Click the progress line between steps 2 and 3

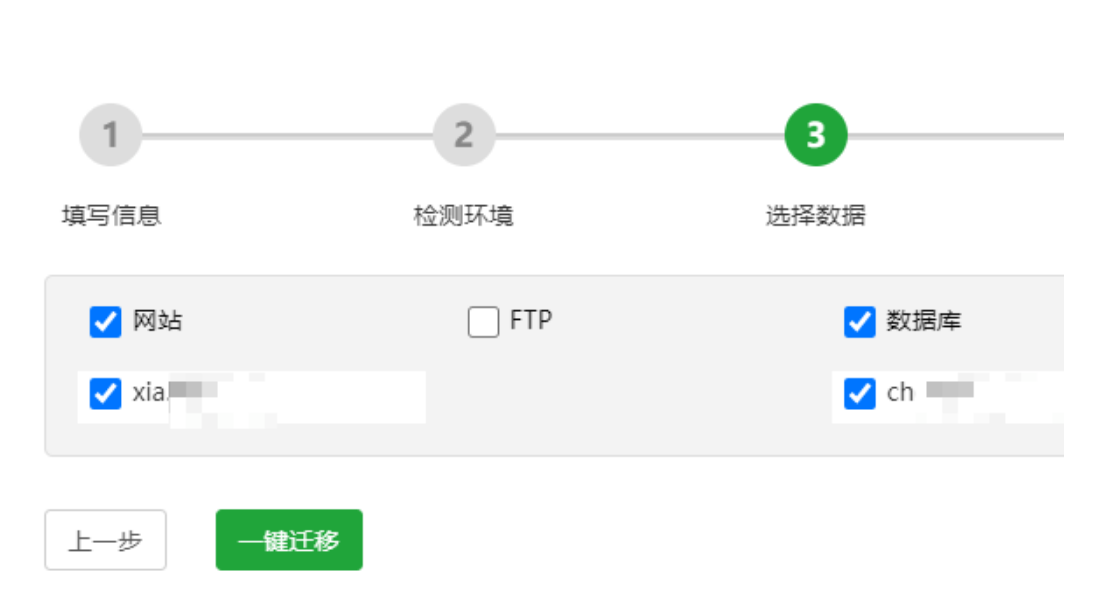[639, 135]
